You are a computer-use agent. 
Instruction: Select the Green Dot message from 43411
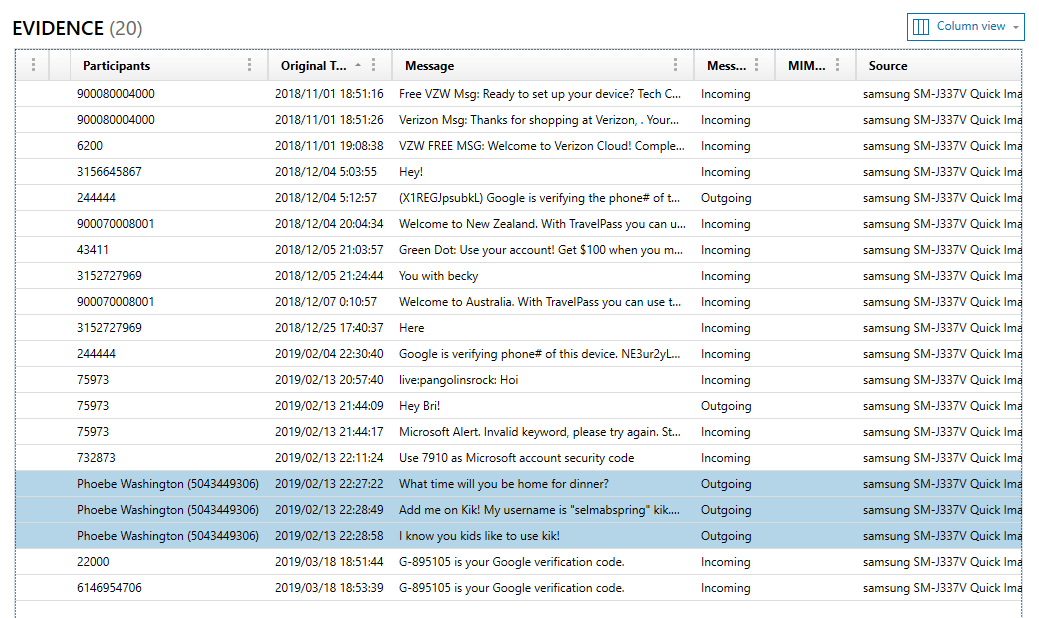500,249
